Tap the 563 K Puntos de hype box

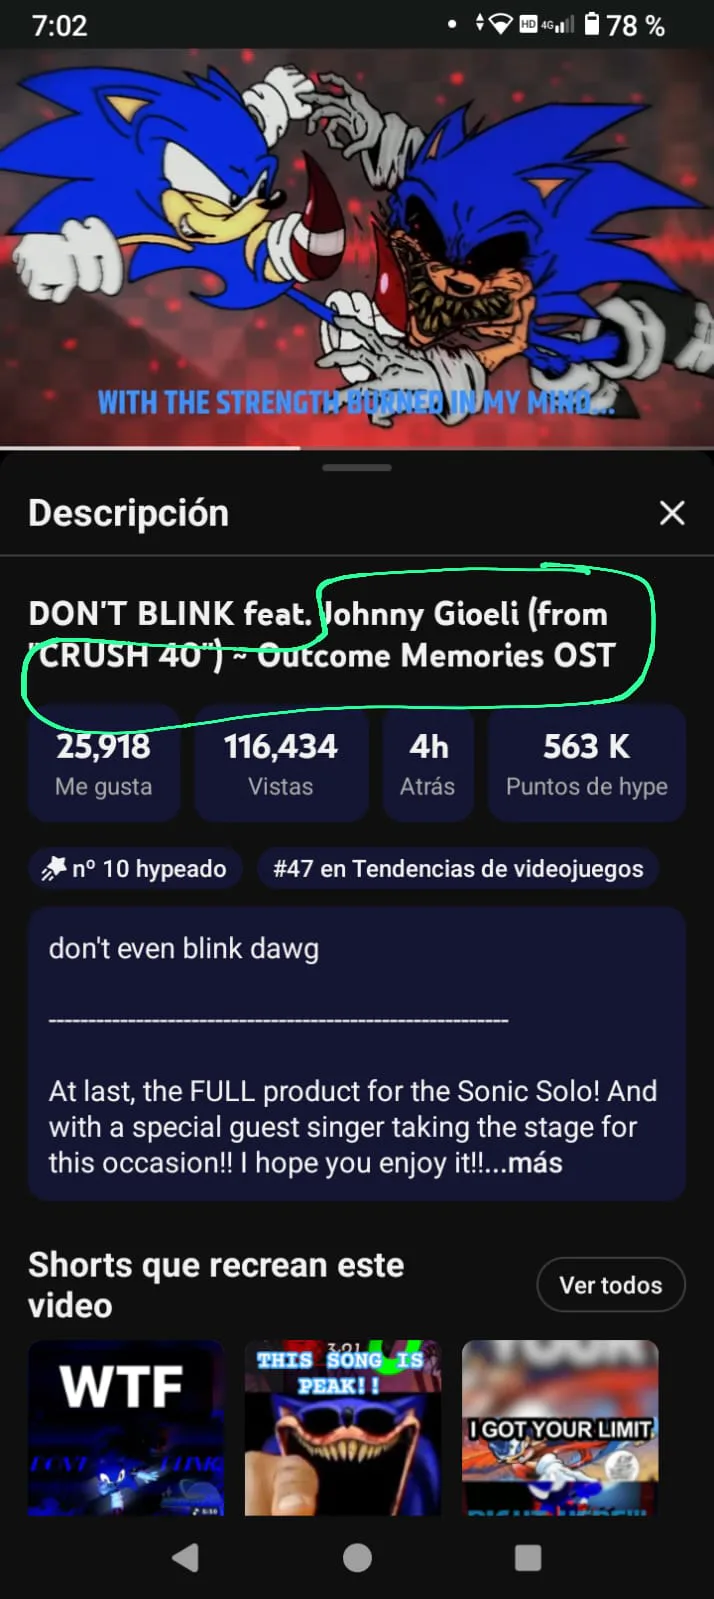tap(586, 764)
